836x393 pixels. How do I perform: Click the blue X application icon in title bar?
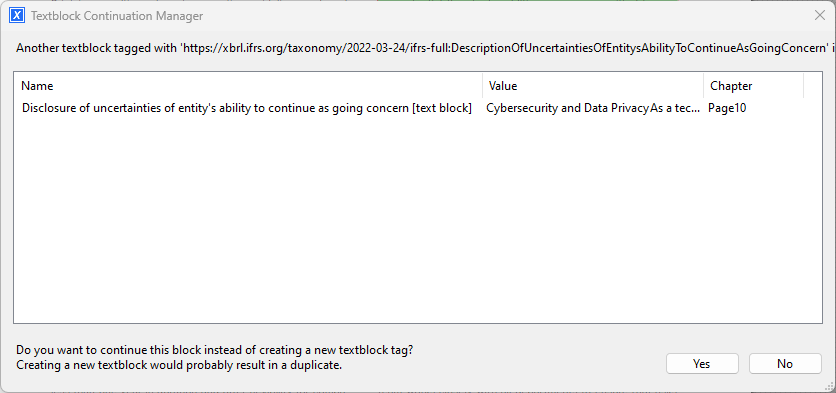(x=17, y=15)
